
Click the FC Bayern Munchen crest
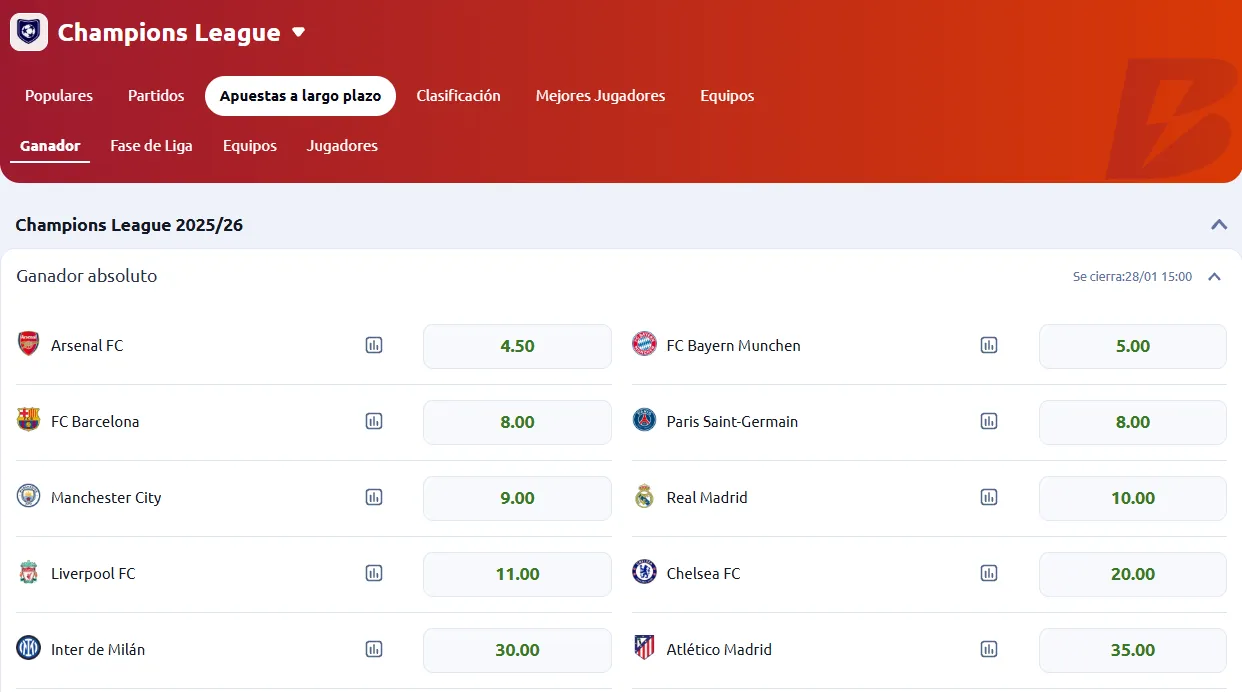tap(645, 345)
